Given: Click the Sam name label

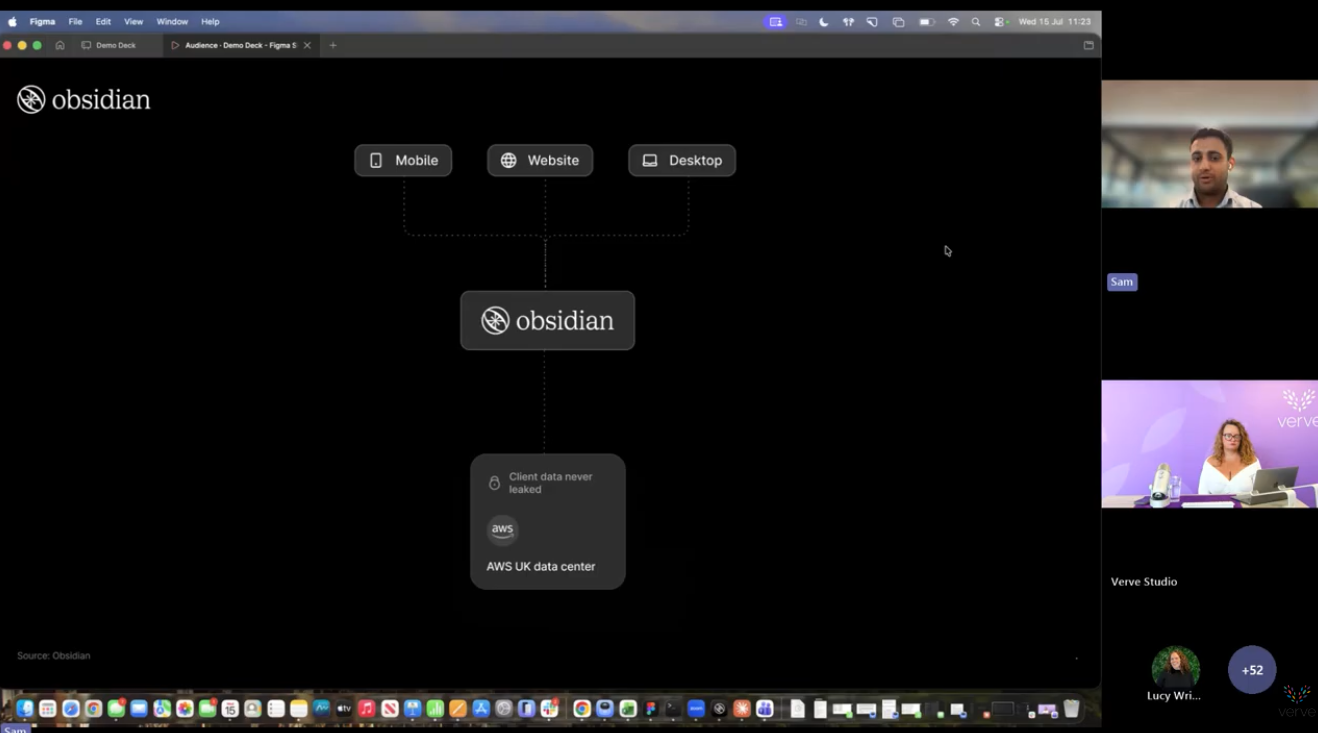Looking at the screenshot, I should [1122, 282].
